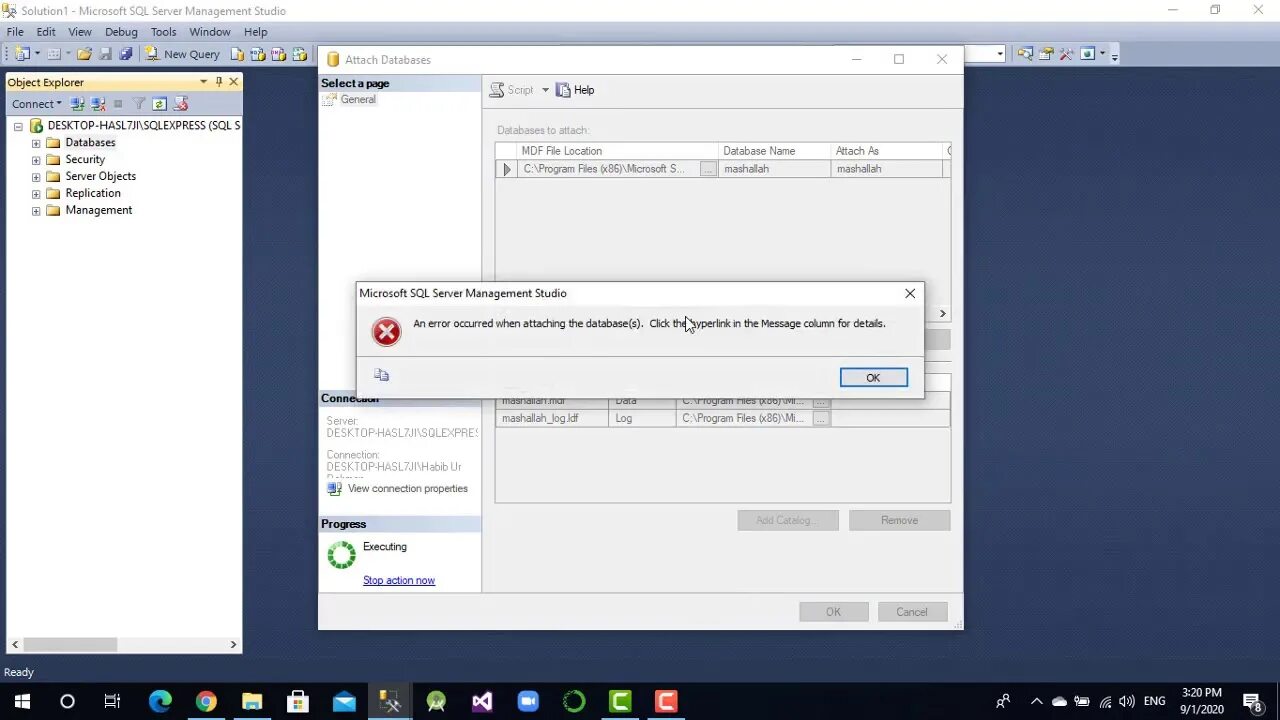
Task: Open the View menu
Action: click(x=80, y=32)
